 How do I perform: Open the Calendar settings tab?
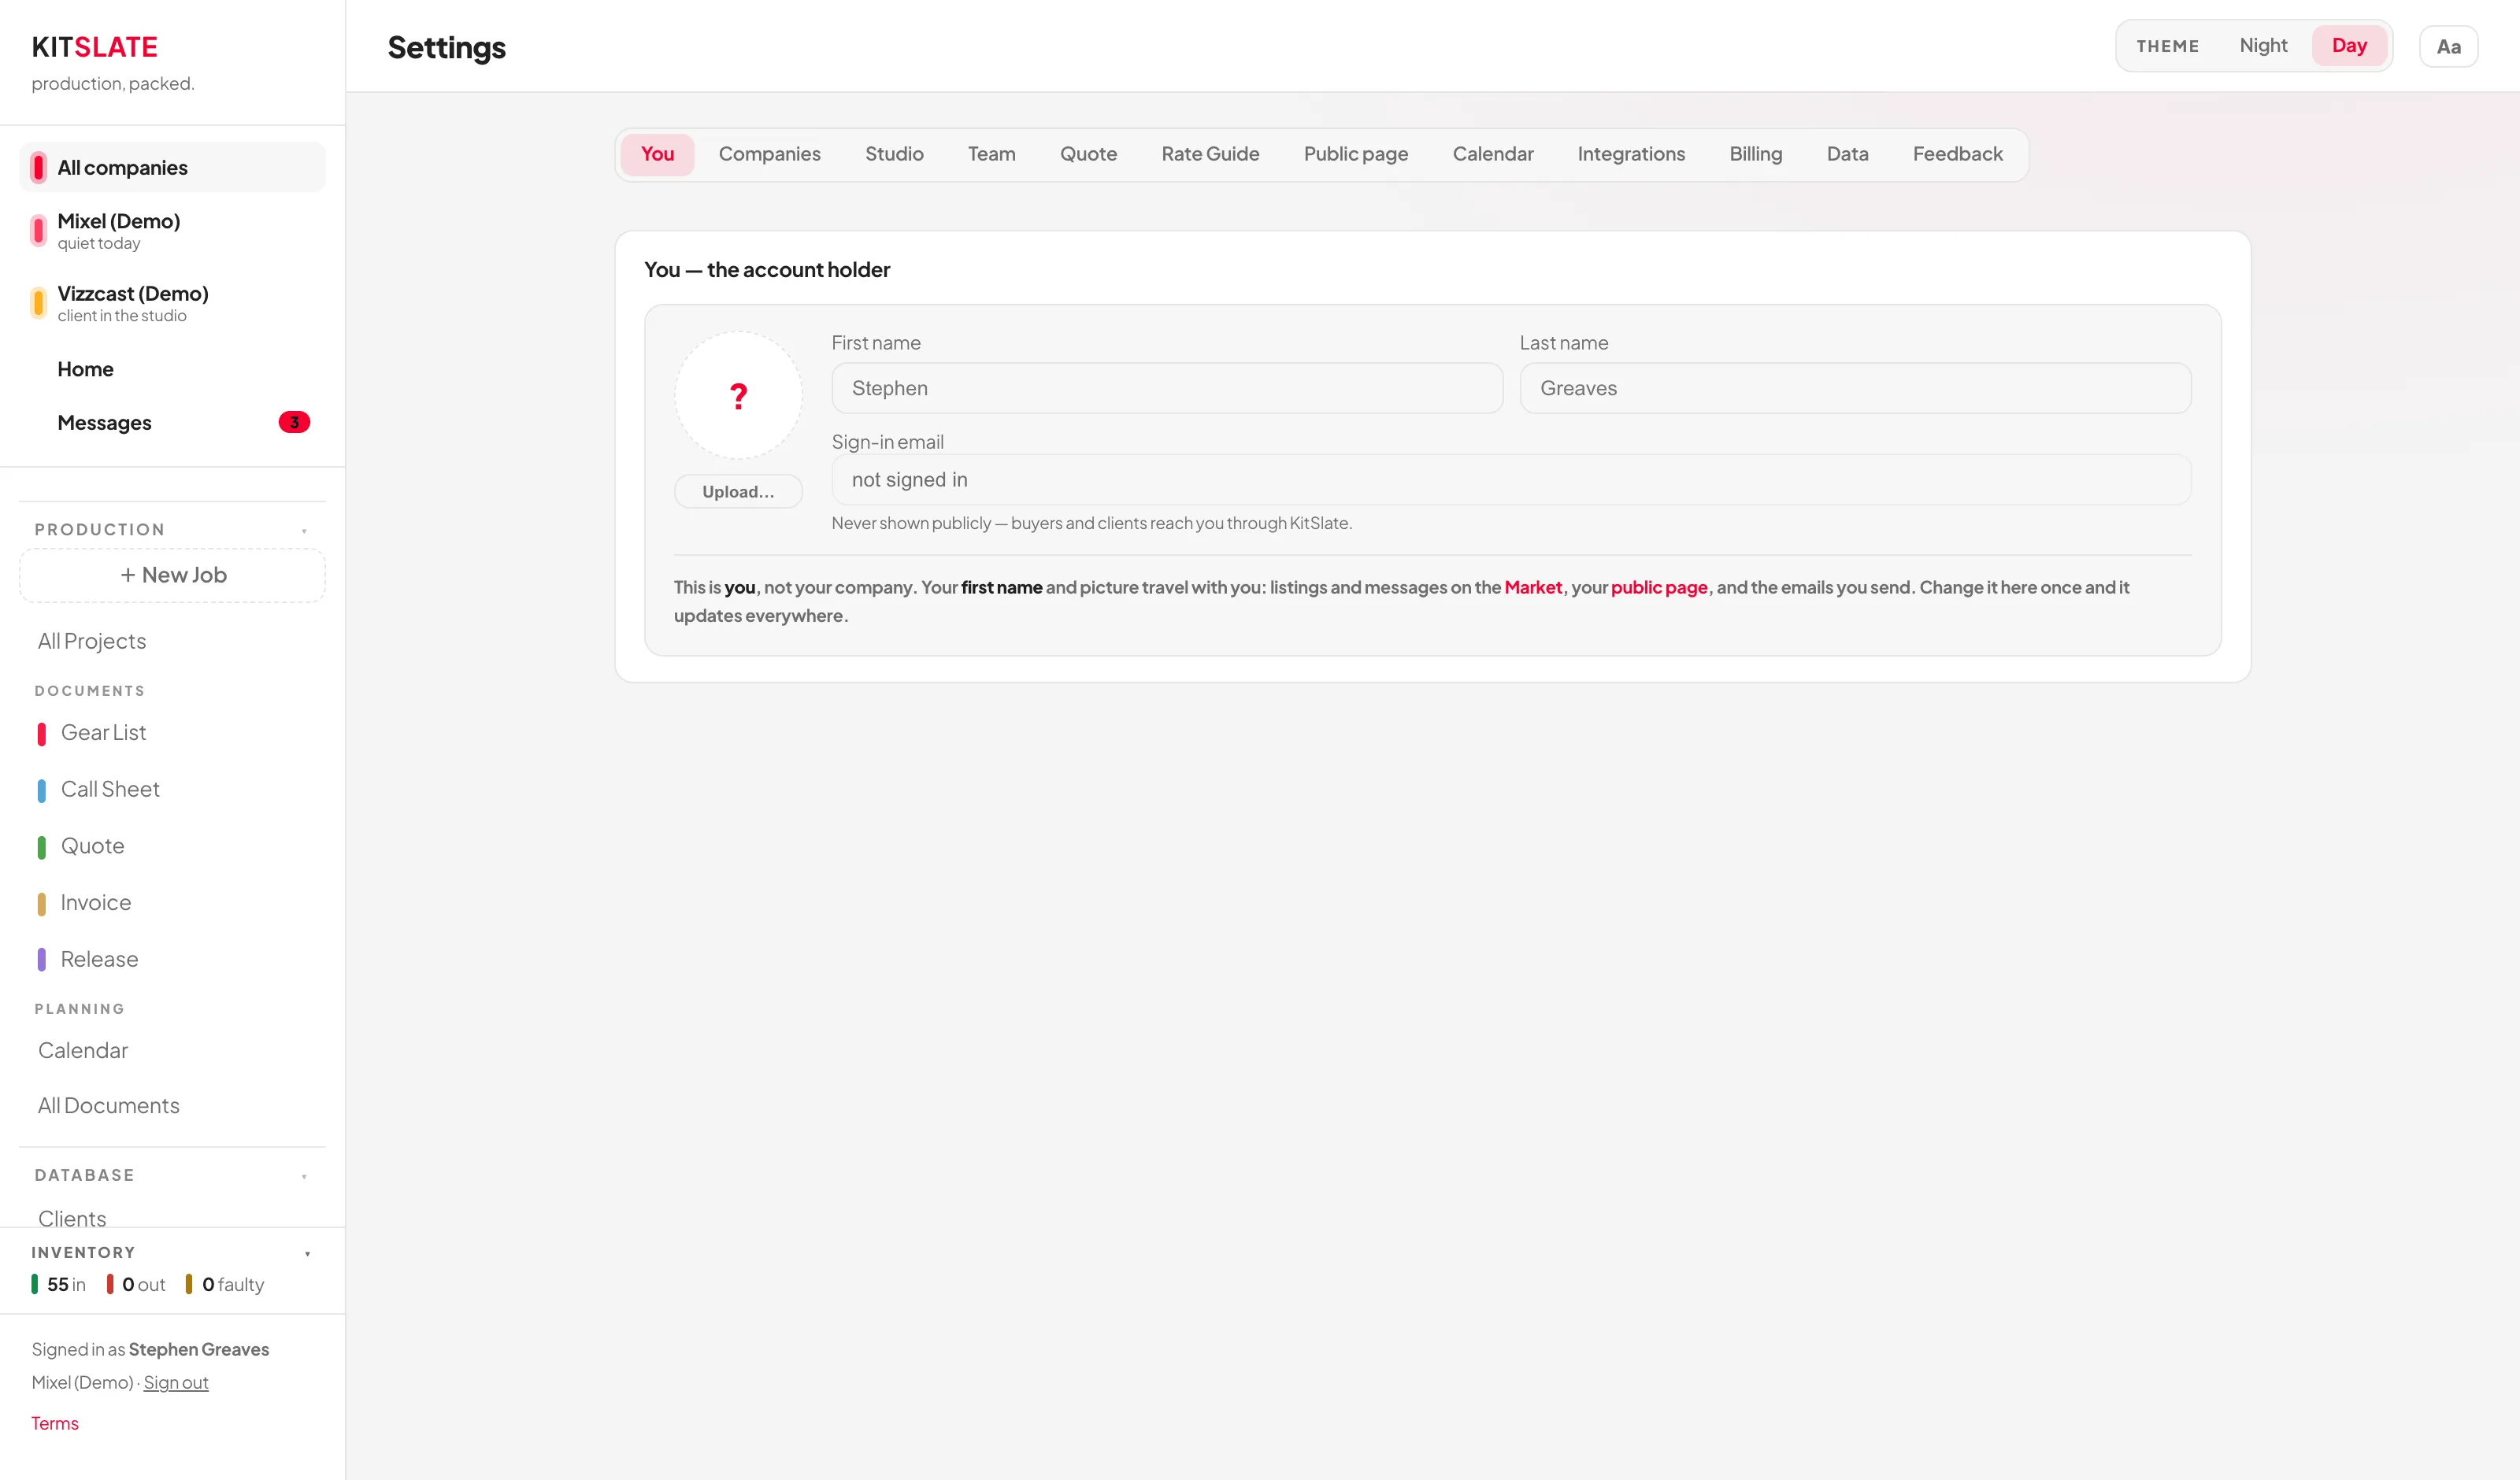[1492, 154]
